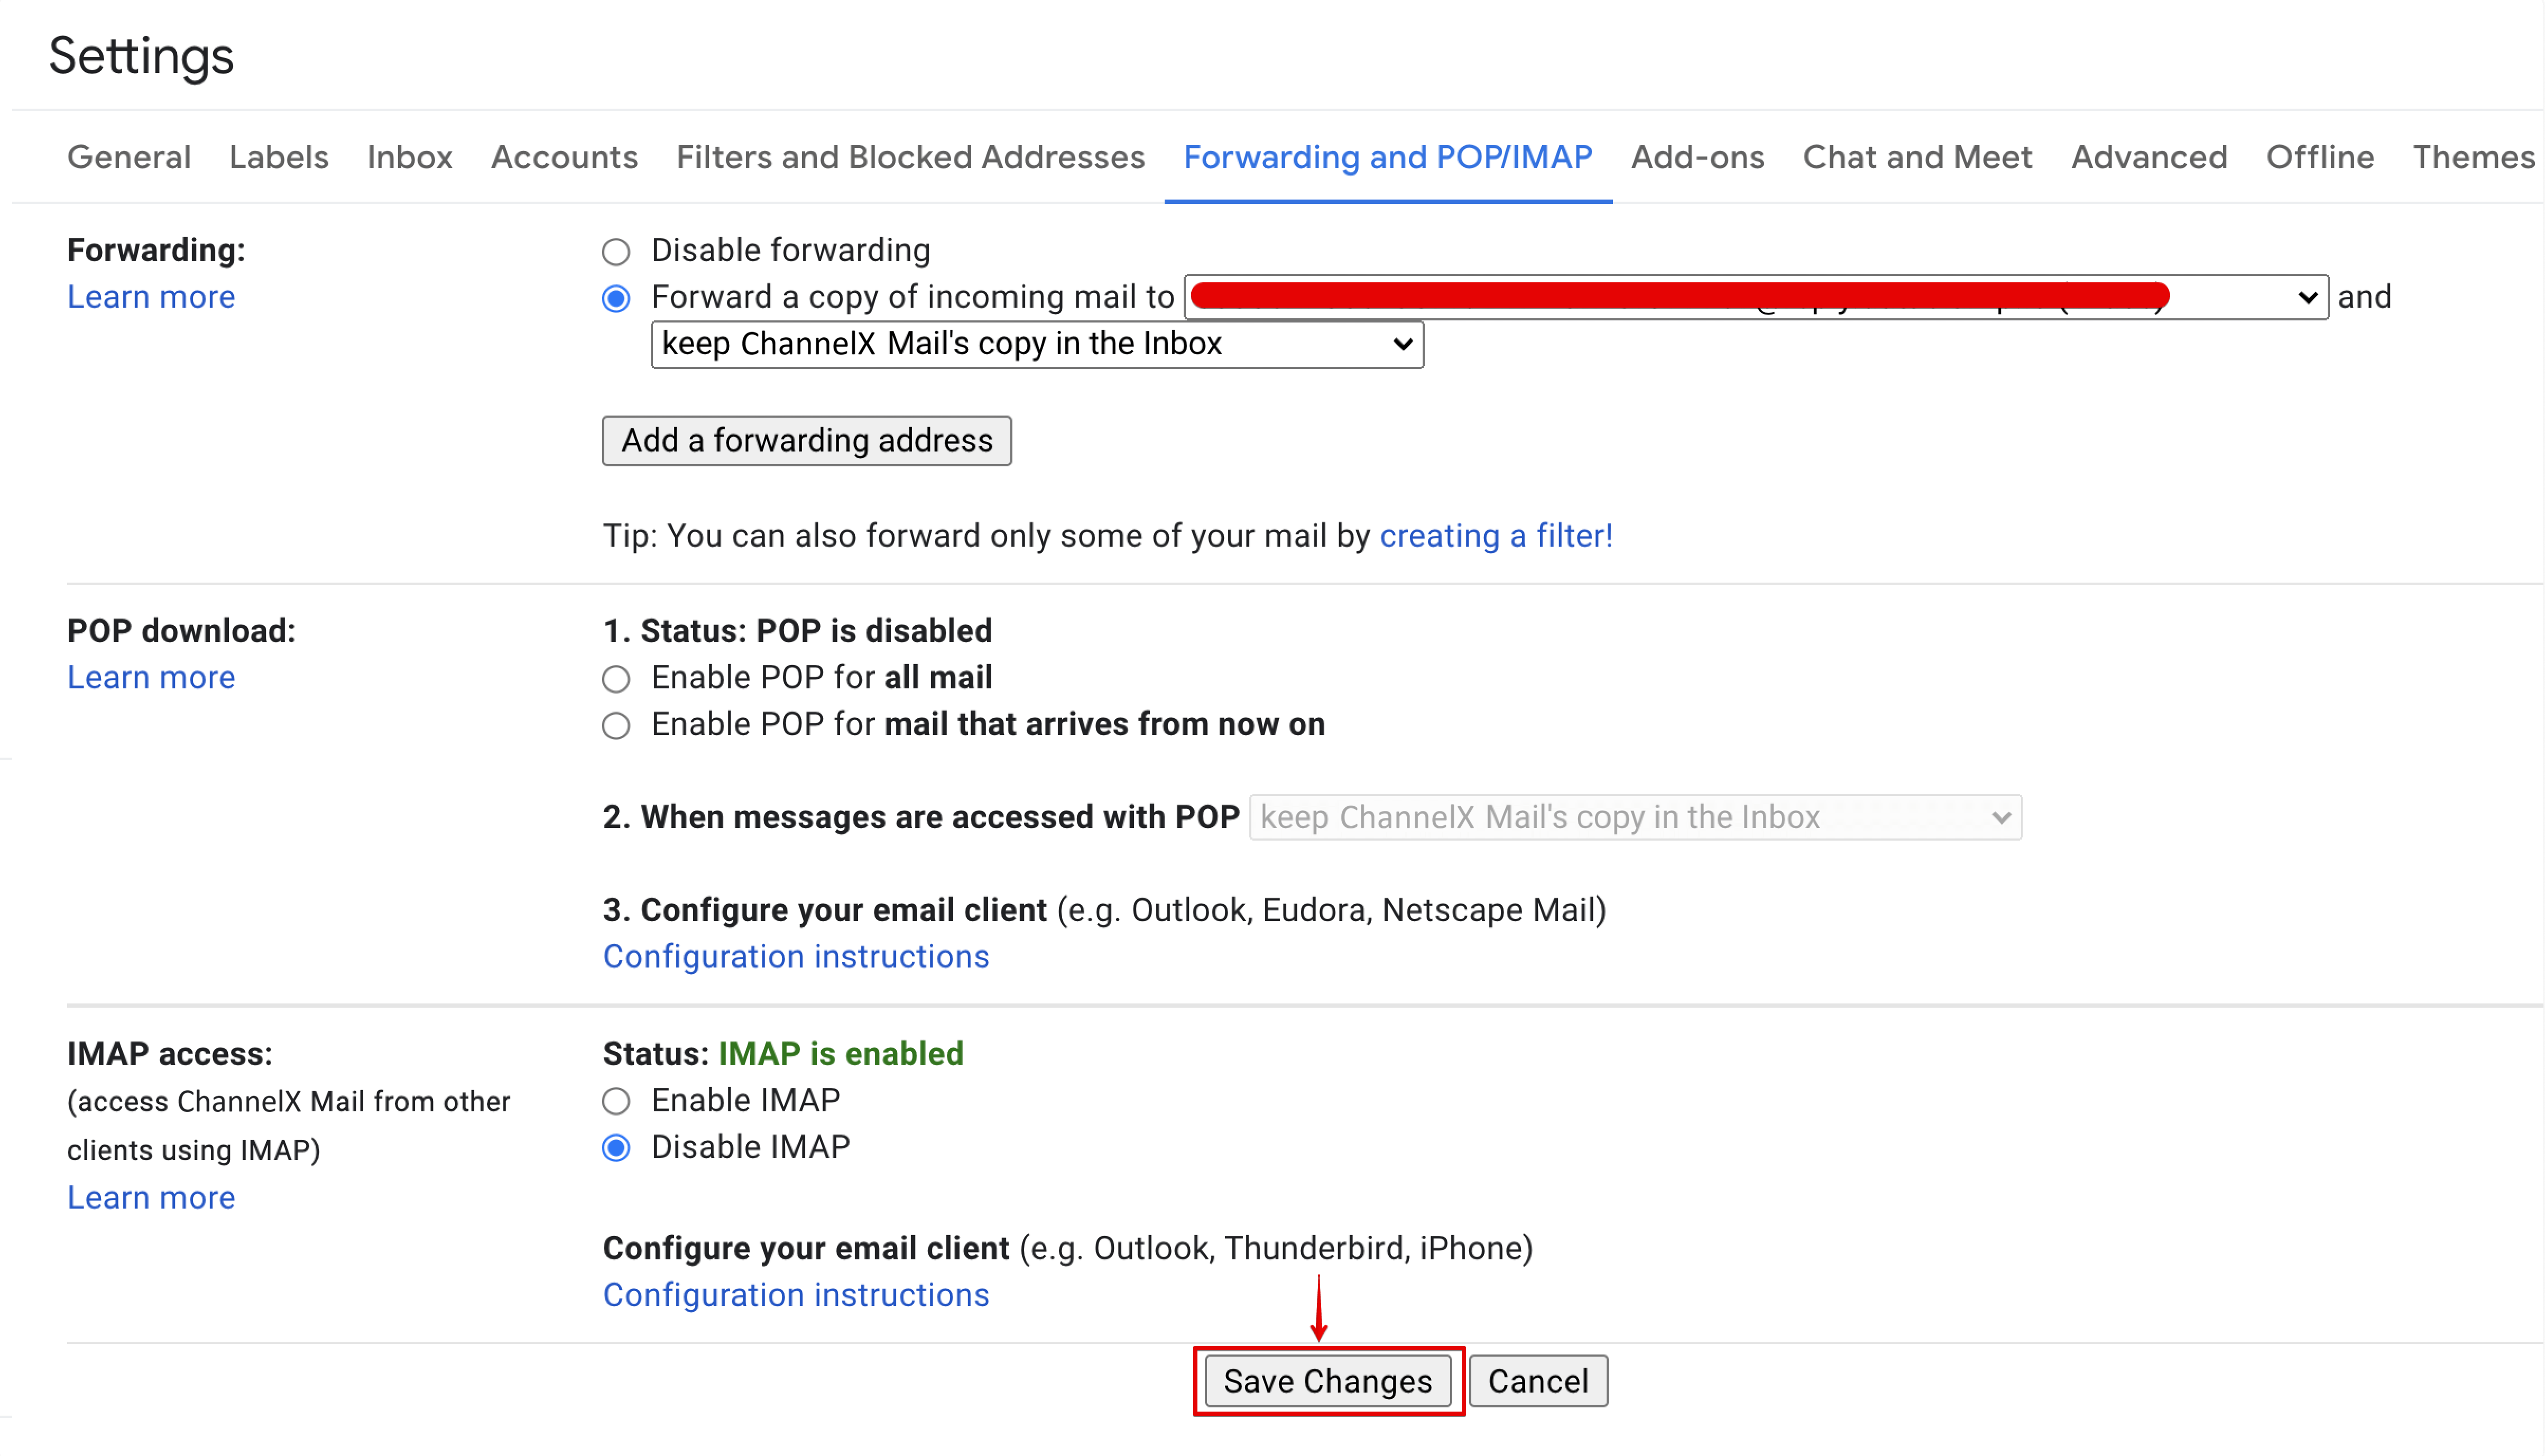
Task: Open Learn more link under IMAP access
Action: pos(151,1197)
